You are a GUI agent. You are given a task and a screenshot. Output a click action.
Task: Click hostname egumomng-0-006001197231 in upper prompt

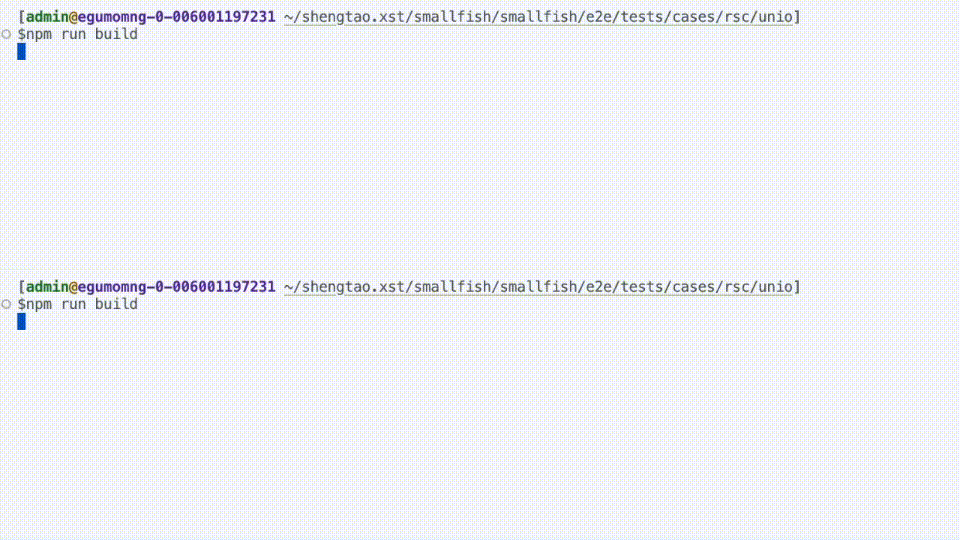point(177,17)
